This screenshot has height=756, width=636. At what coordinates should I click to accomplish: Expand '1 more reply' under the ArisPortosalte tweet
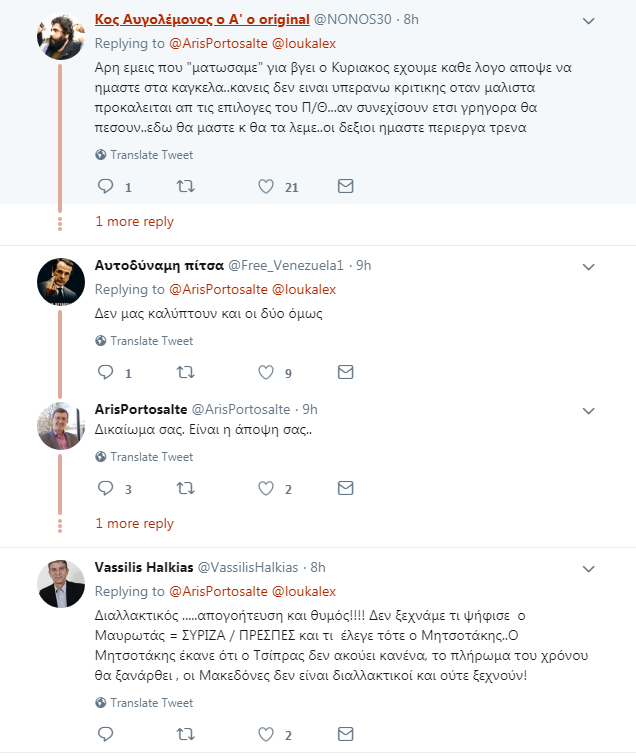tap(135, 524)
